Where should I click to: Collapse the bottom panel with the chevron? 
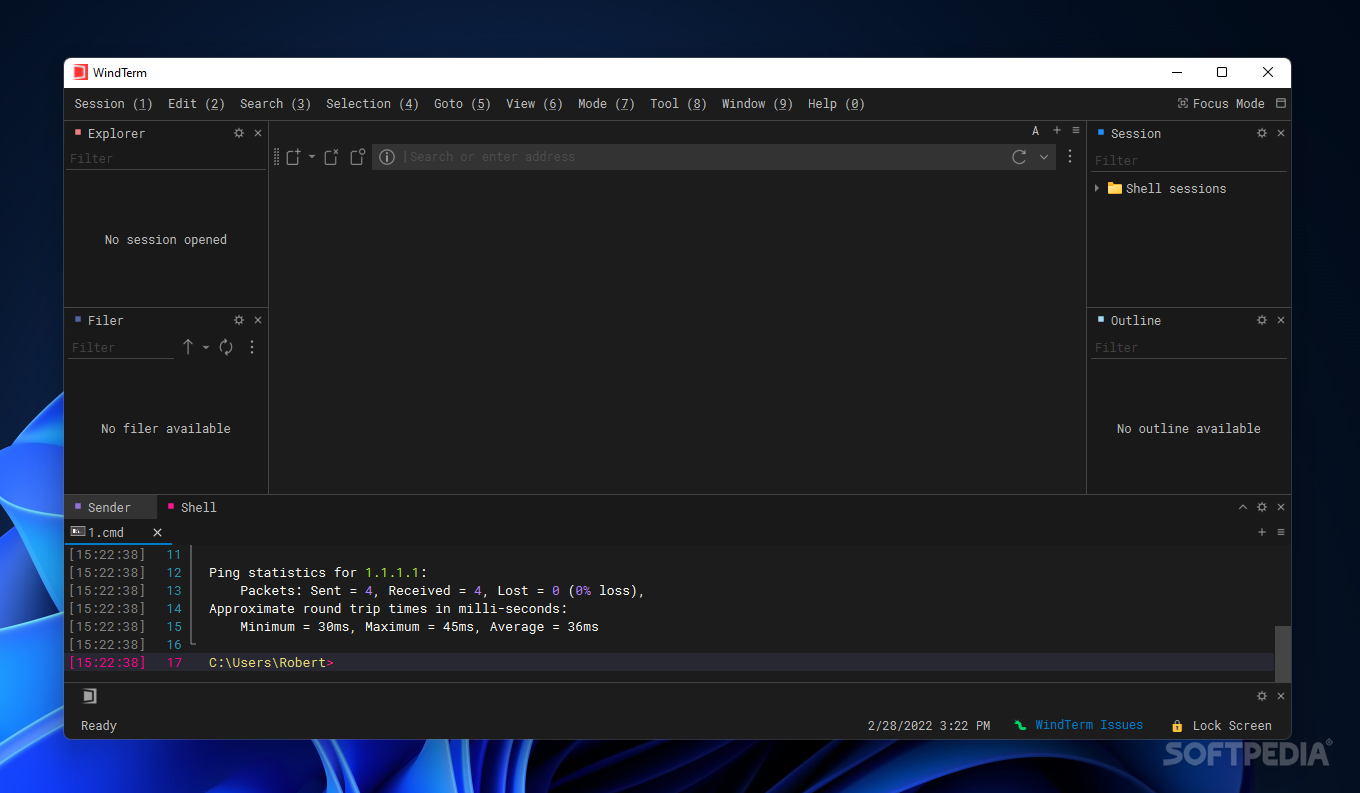tap(1243, 507)
